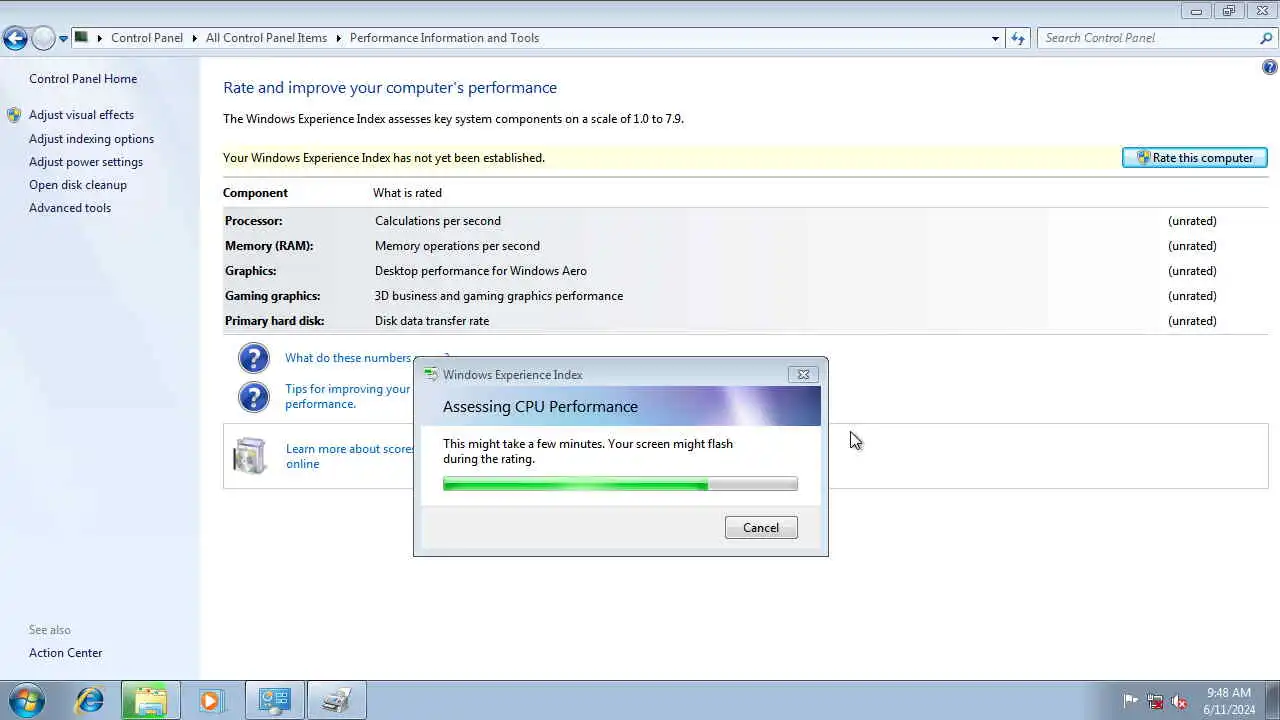Click the Show desktop button
Image resolution: width=1280 pixels, height=720 pixels.
(1272, 700)
